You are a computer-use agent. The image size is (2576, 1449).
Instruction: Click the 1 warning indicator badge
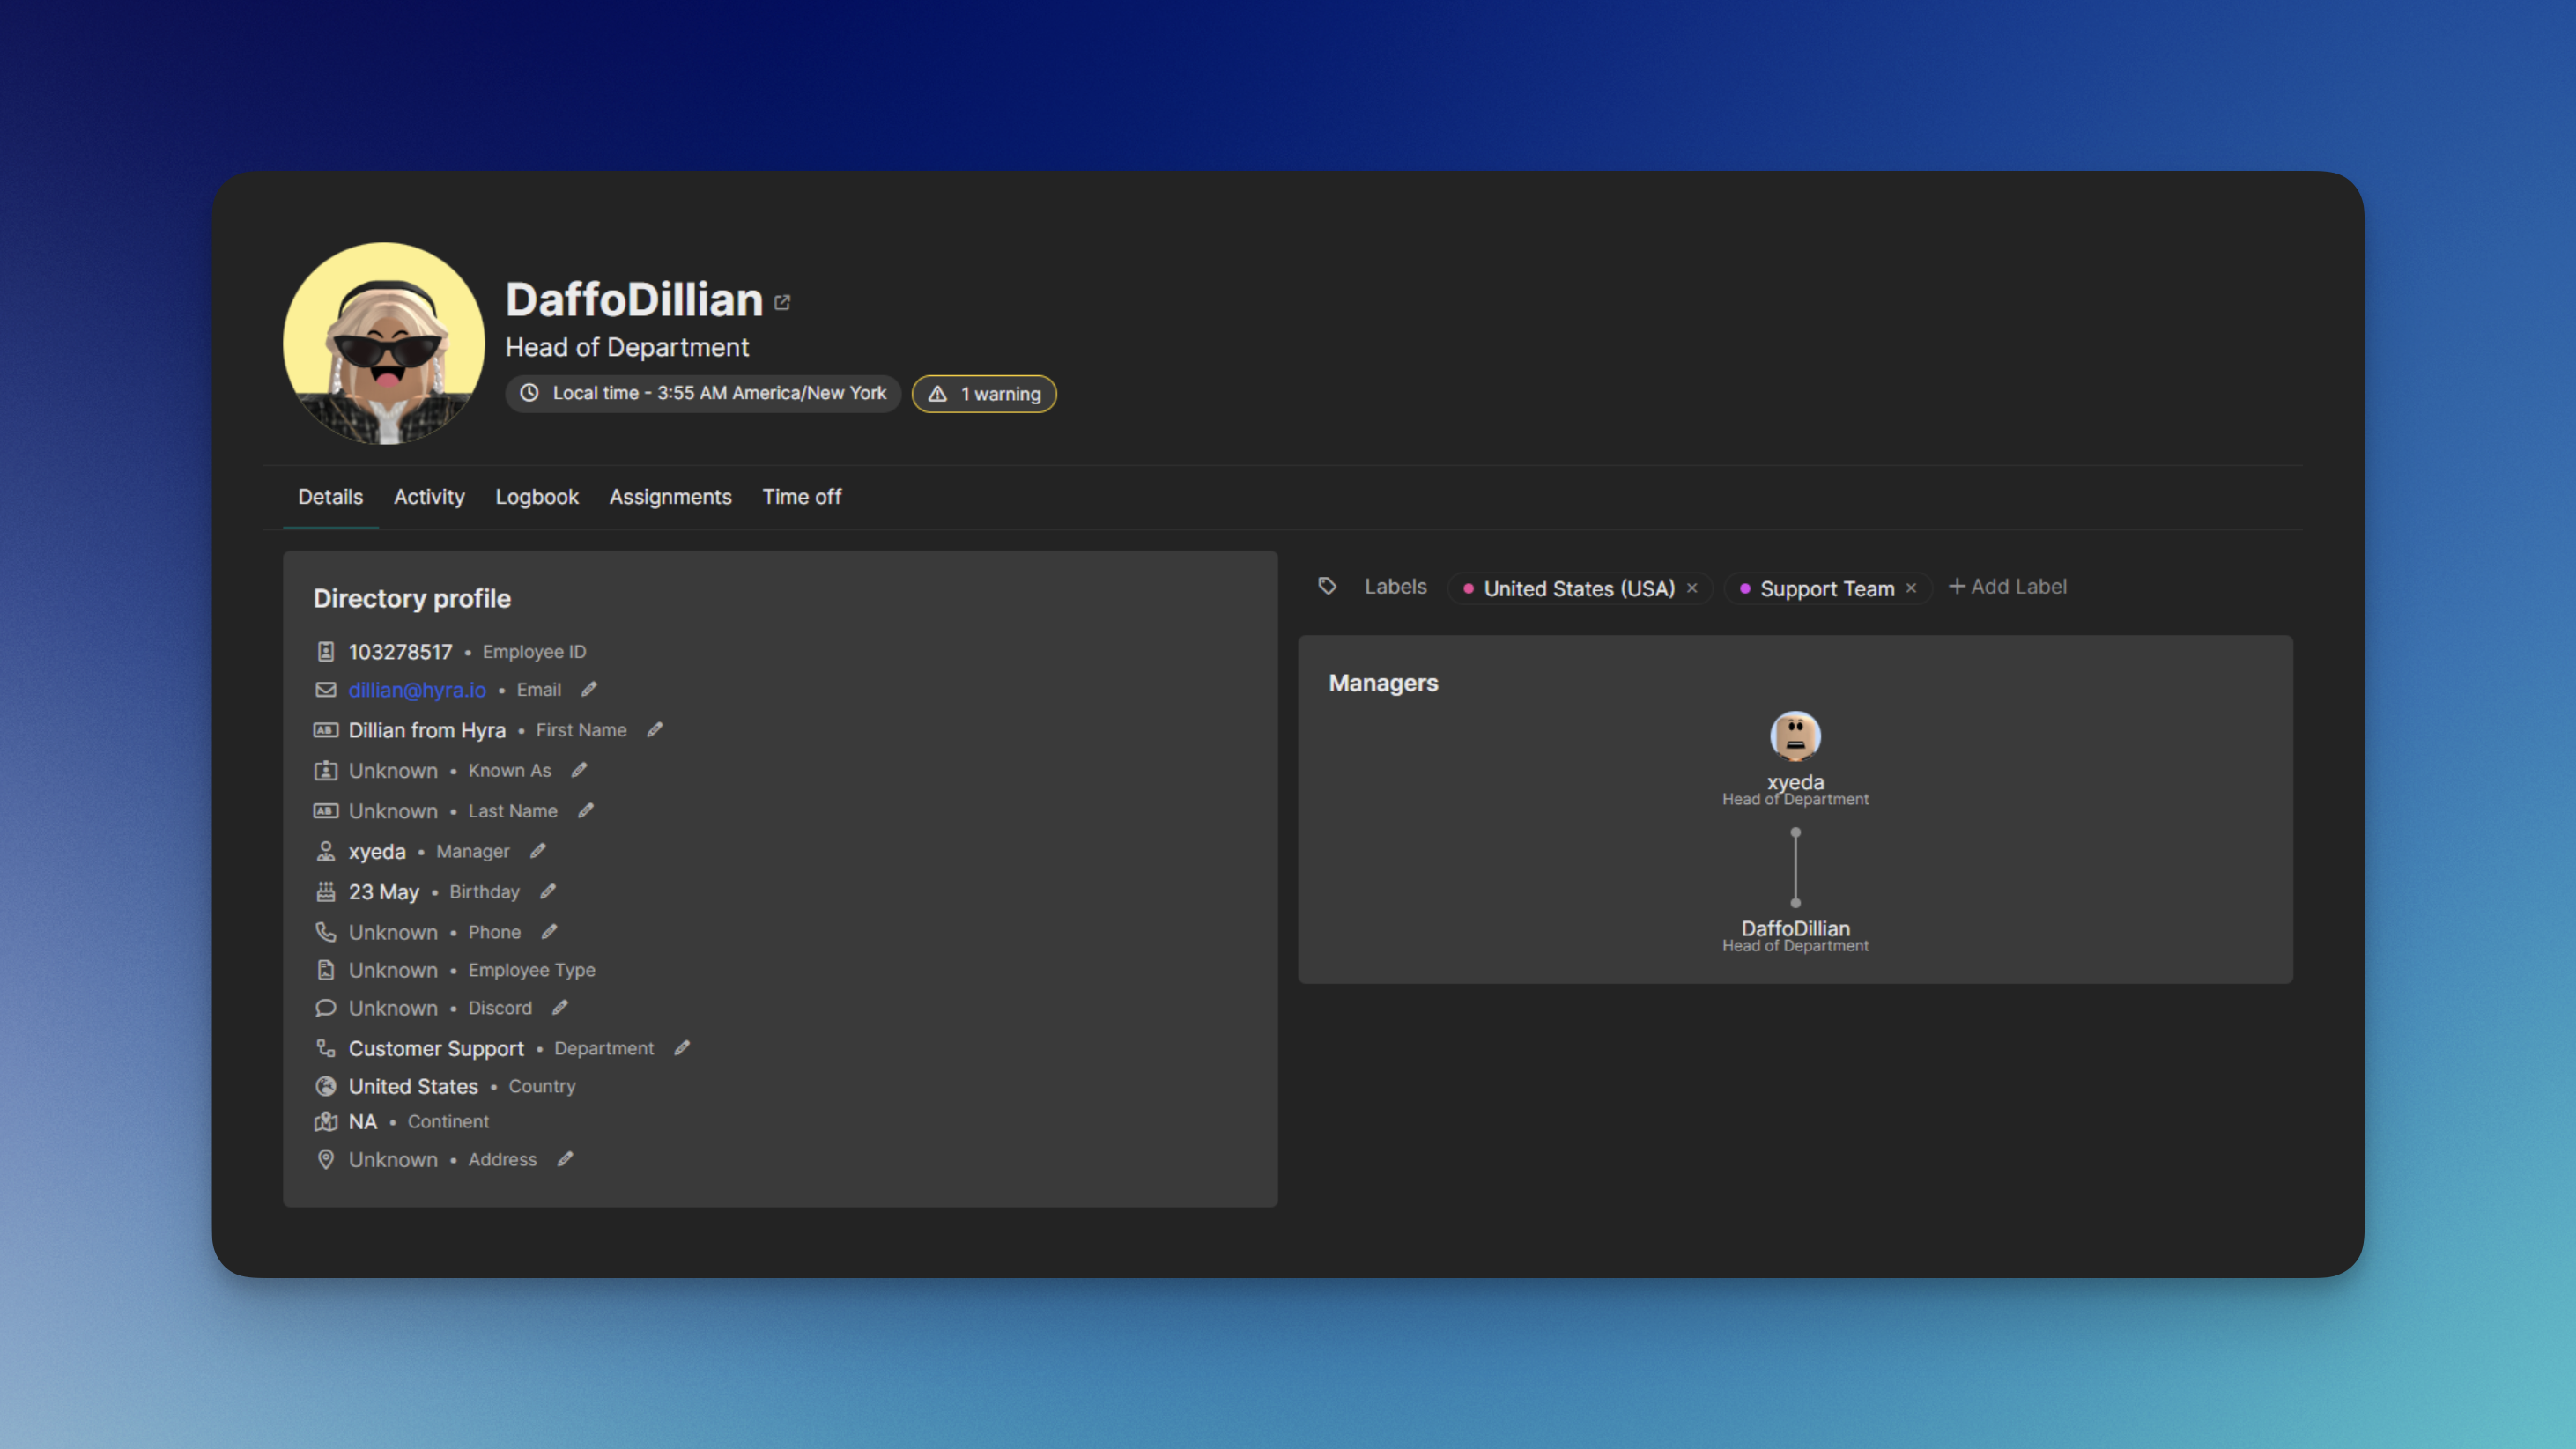click(x=984, y=393)
